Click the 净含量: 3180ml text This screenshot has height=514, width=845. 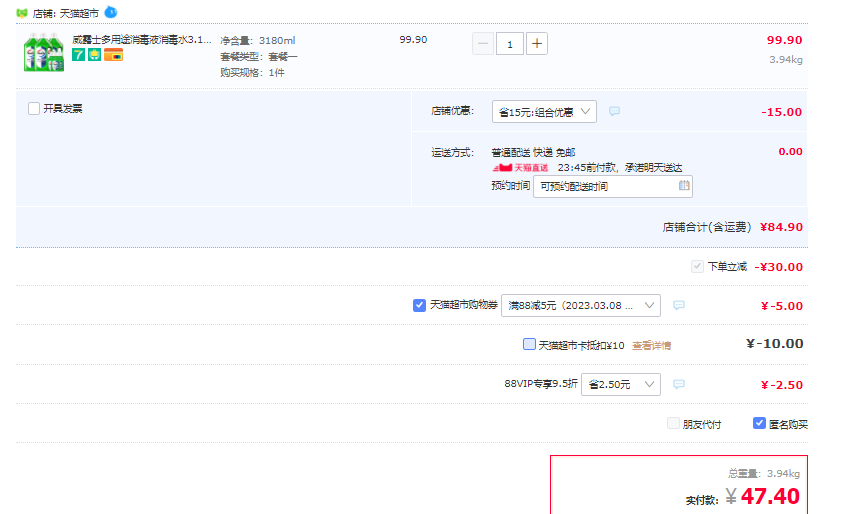pos(258,40)
